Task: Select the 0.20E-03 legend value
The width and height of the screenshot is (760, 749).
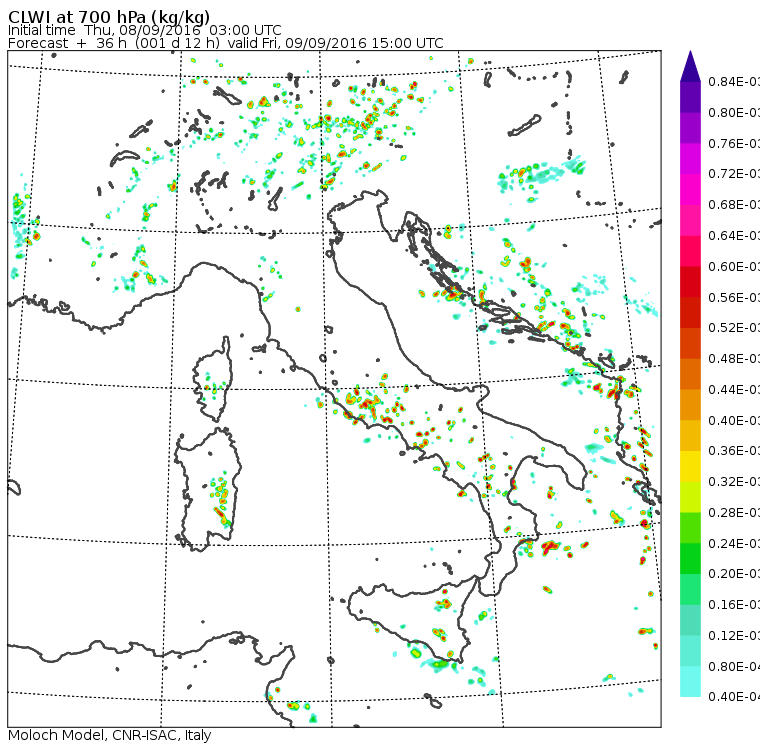Action: [x=734, y=574]
